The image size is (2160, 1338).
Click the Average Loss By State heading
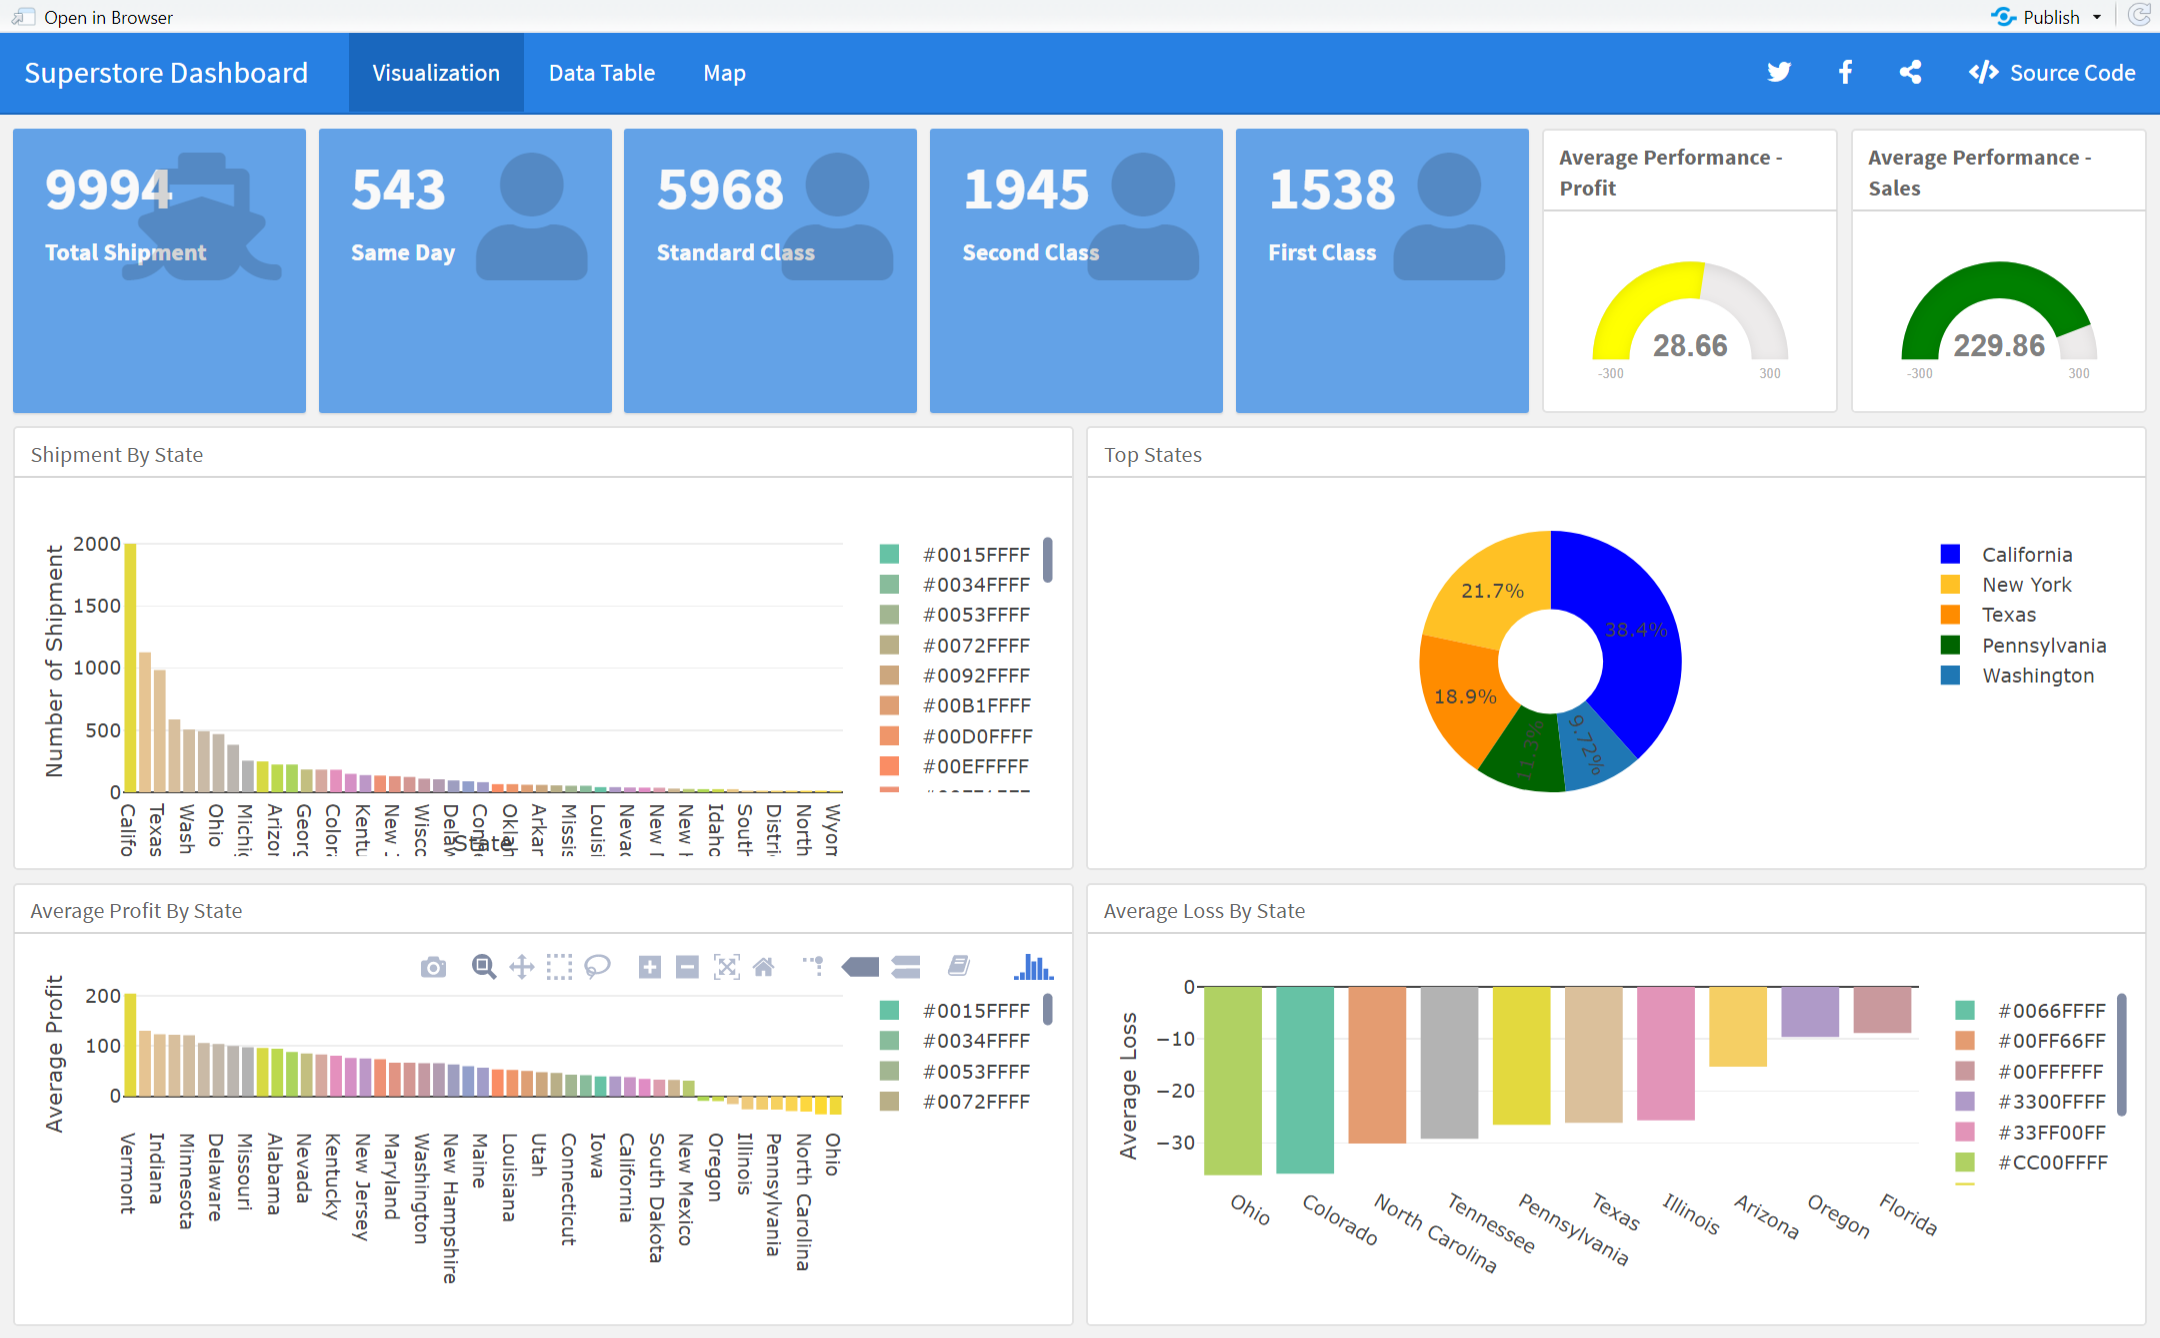1204,911
